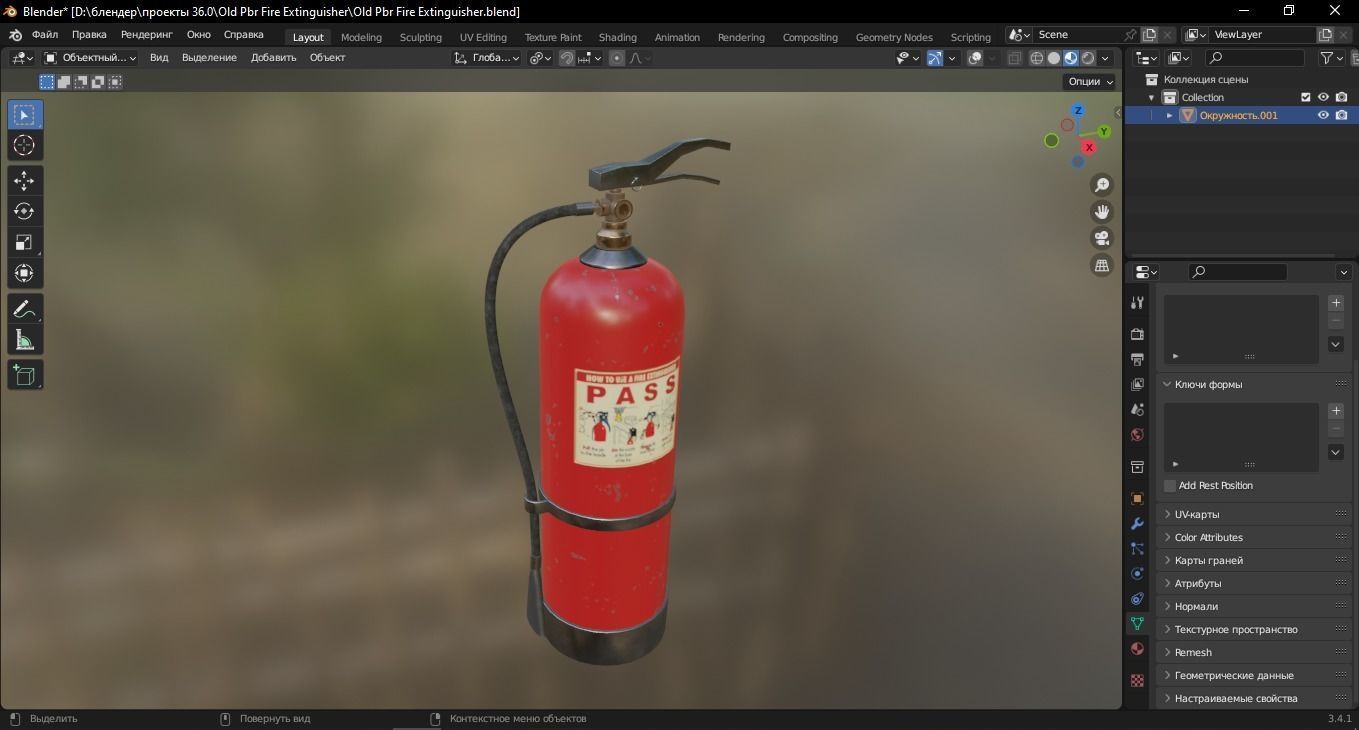Viewport: 1359px width, 730px height.
Task: Open the Рендеринг menu
Action: (146, 34)
